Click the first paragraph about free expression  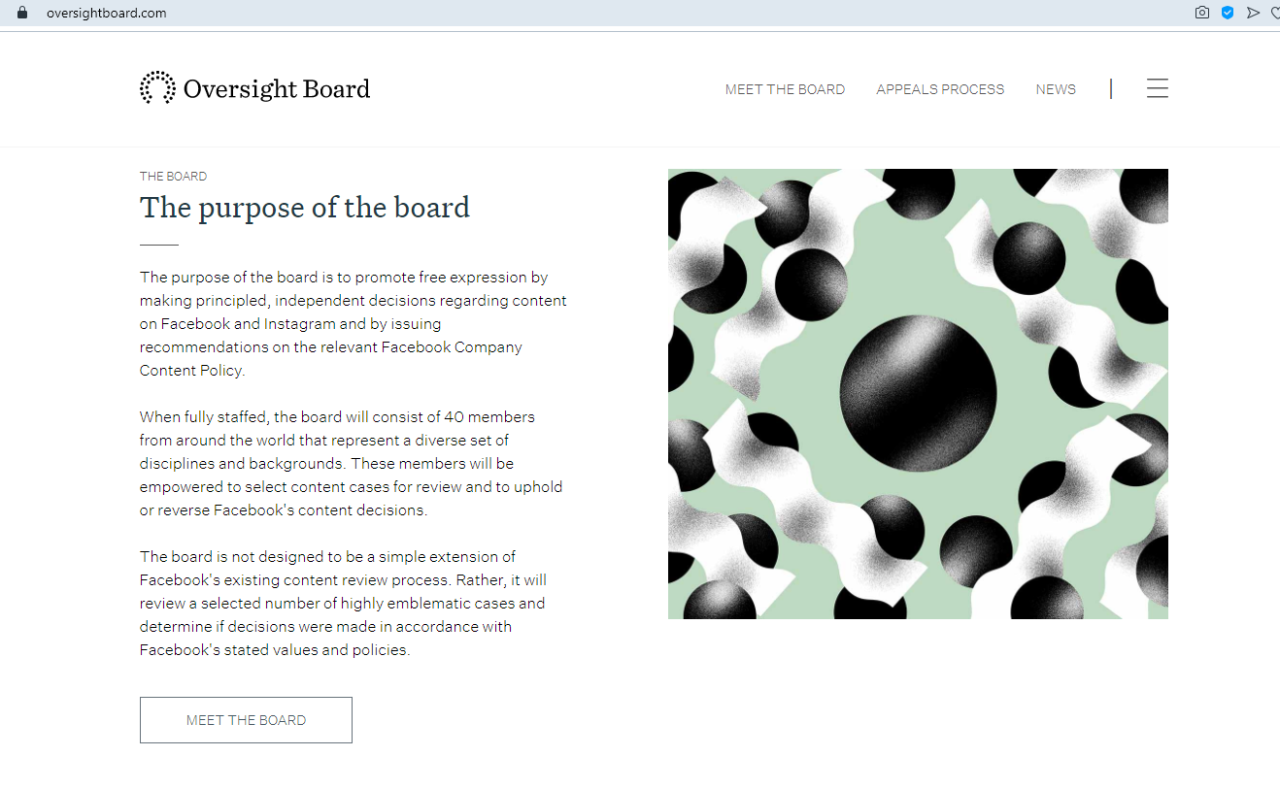point(351,323)
